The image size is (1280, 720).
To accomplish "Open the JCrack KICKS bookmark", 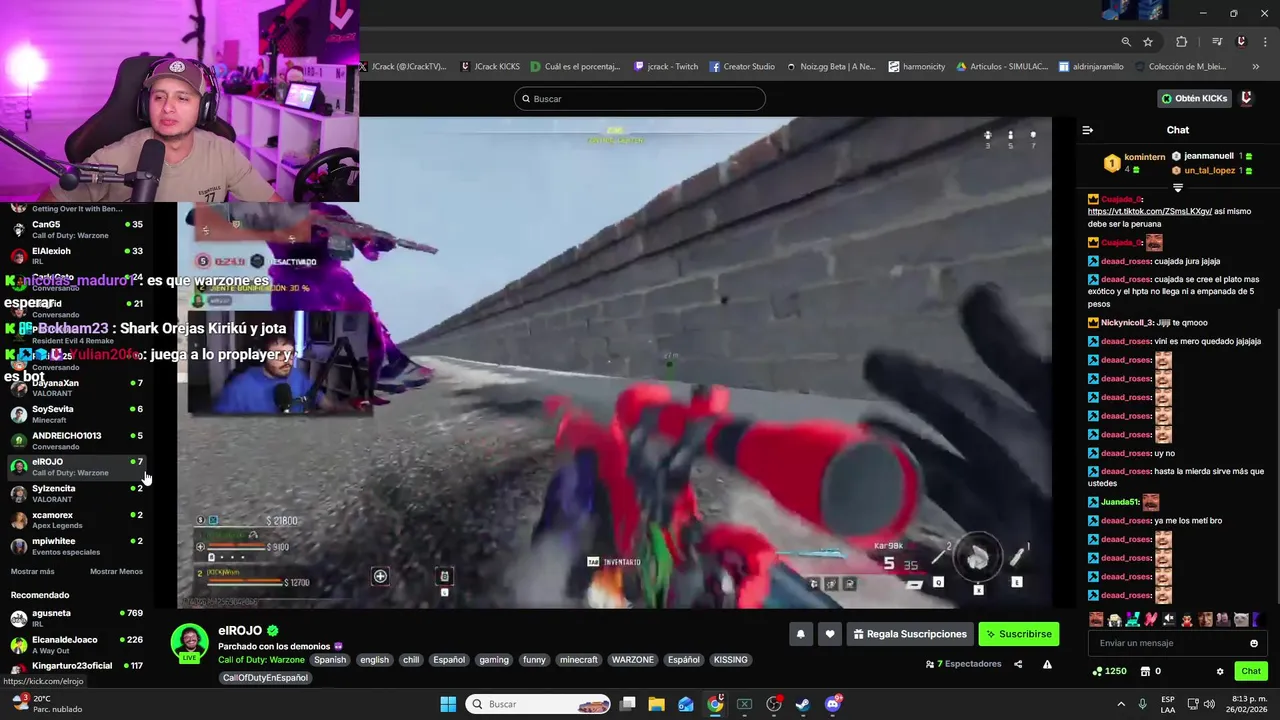I will (x=490, y=67).
